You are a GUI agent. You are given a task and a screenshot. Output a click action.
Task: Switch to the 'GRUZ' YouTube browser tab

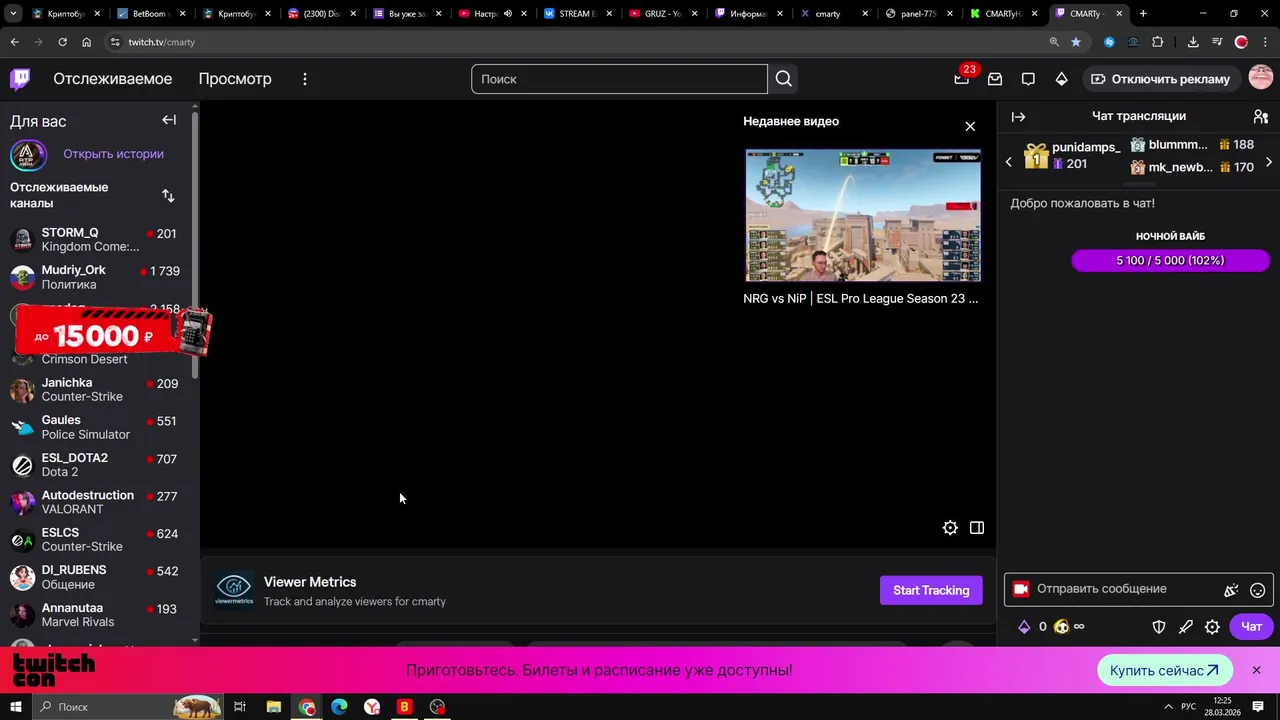coord(663,14)
